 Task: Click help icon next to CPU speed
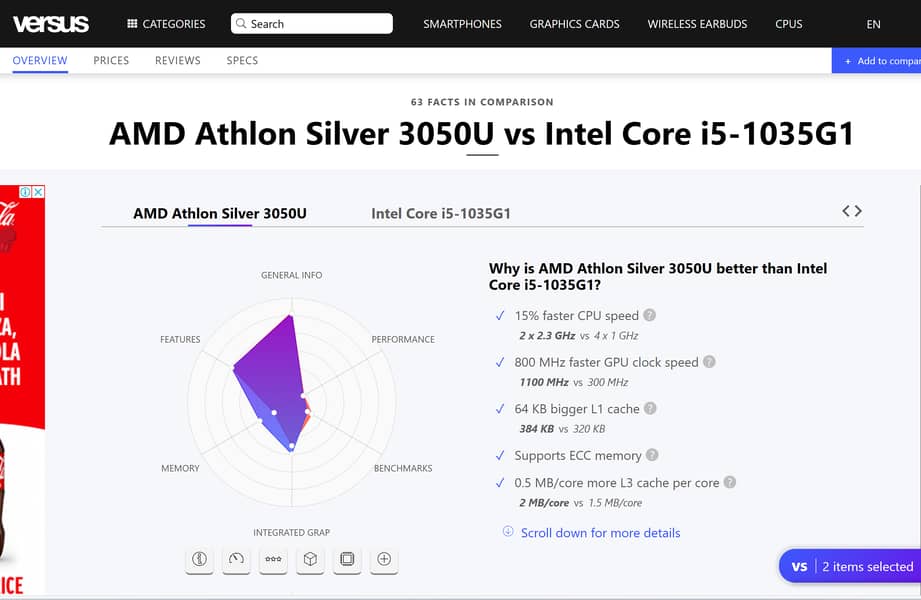coord(650,315)
